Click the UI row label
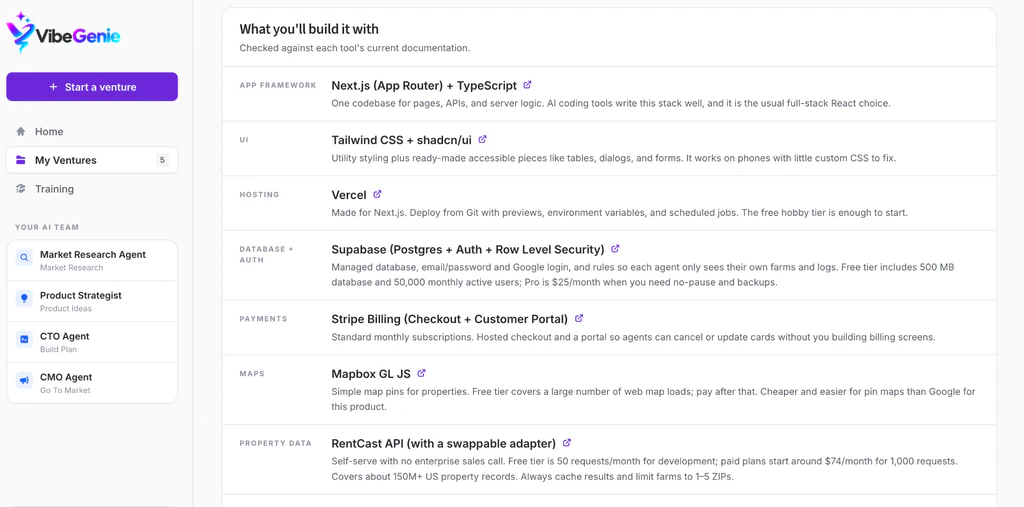 244,140
